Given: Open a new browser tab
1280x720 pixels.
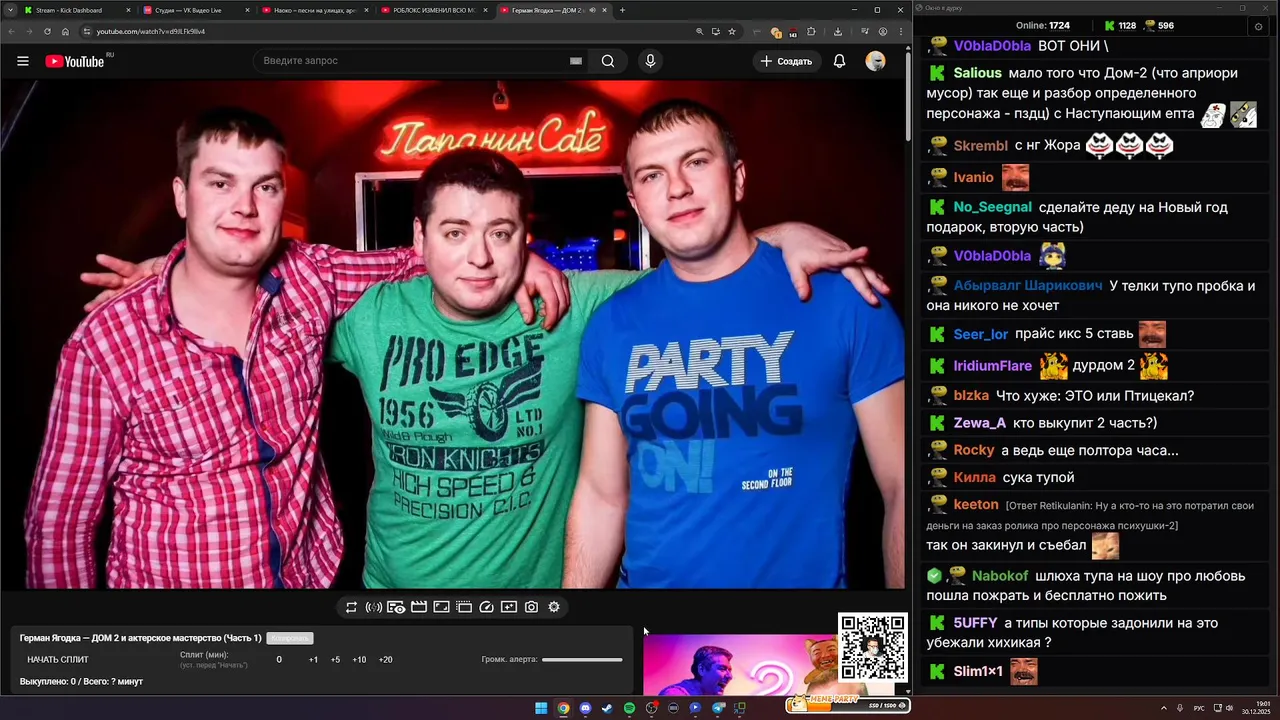Looking at the screenshot, I should pos(622,10).
